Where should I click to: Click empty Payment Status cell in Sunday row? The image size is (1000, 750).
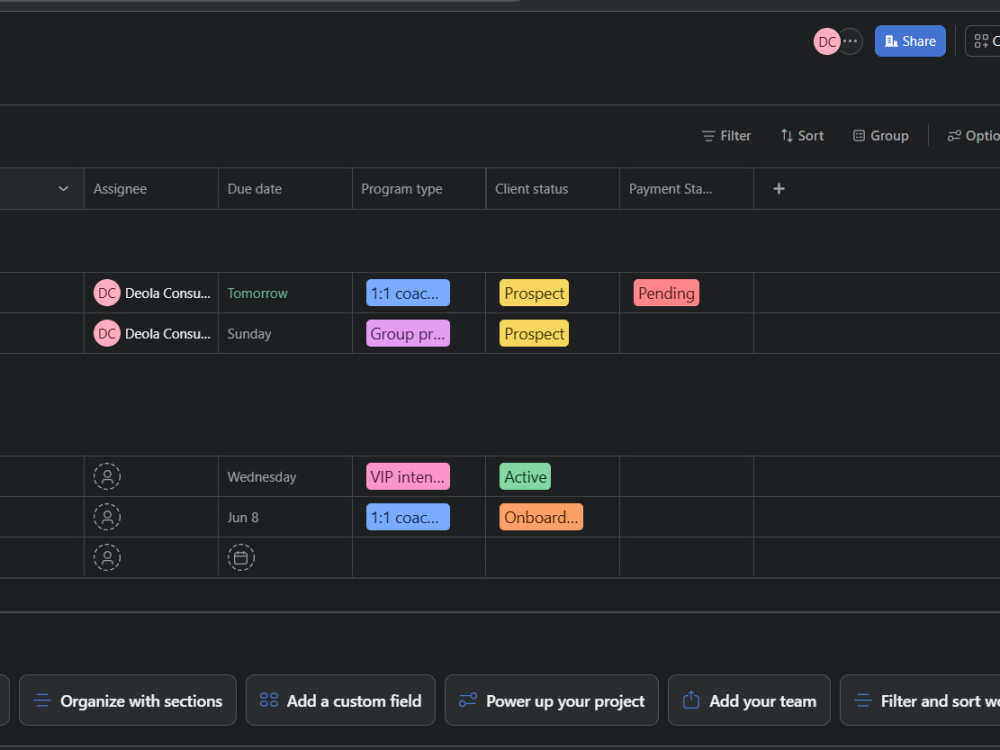pos(686,334)
